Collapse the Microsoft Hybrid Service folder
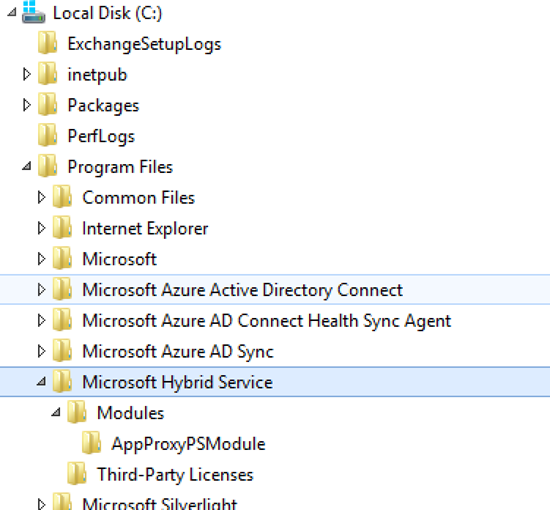The width and height of the screenshot is (550, 510). pyautogui.click(x=41, y=382)
